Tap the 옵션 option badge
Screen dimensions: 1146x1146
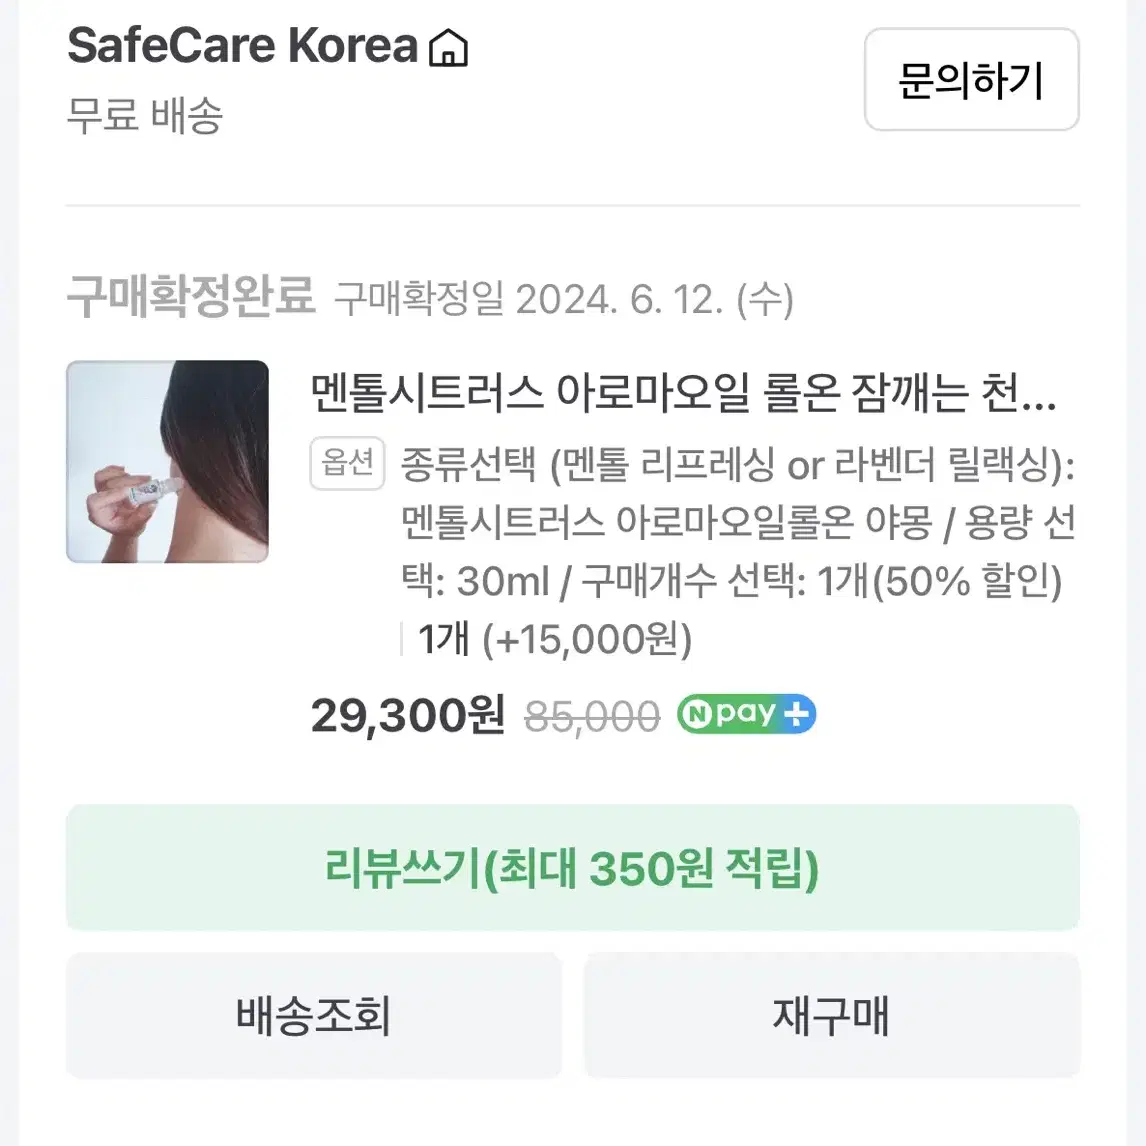(347, 463)
